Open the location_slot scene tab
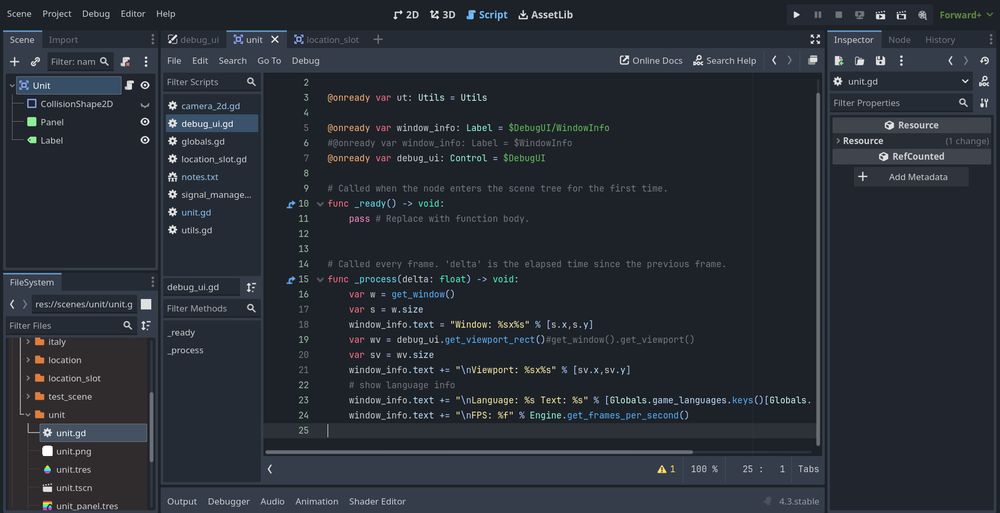Image resolution: width=1000 pixels, height=513 pixels. click(326, 40)
